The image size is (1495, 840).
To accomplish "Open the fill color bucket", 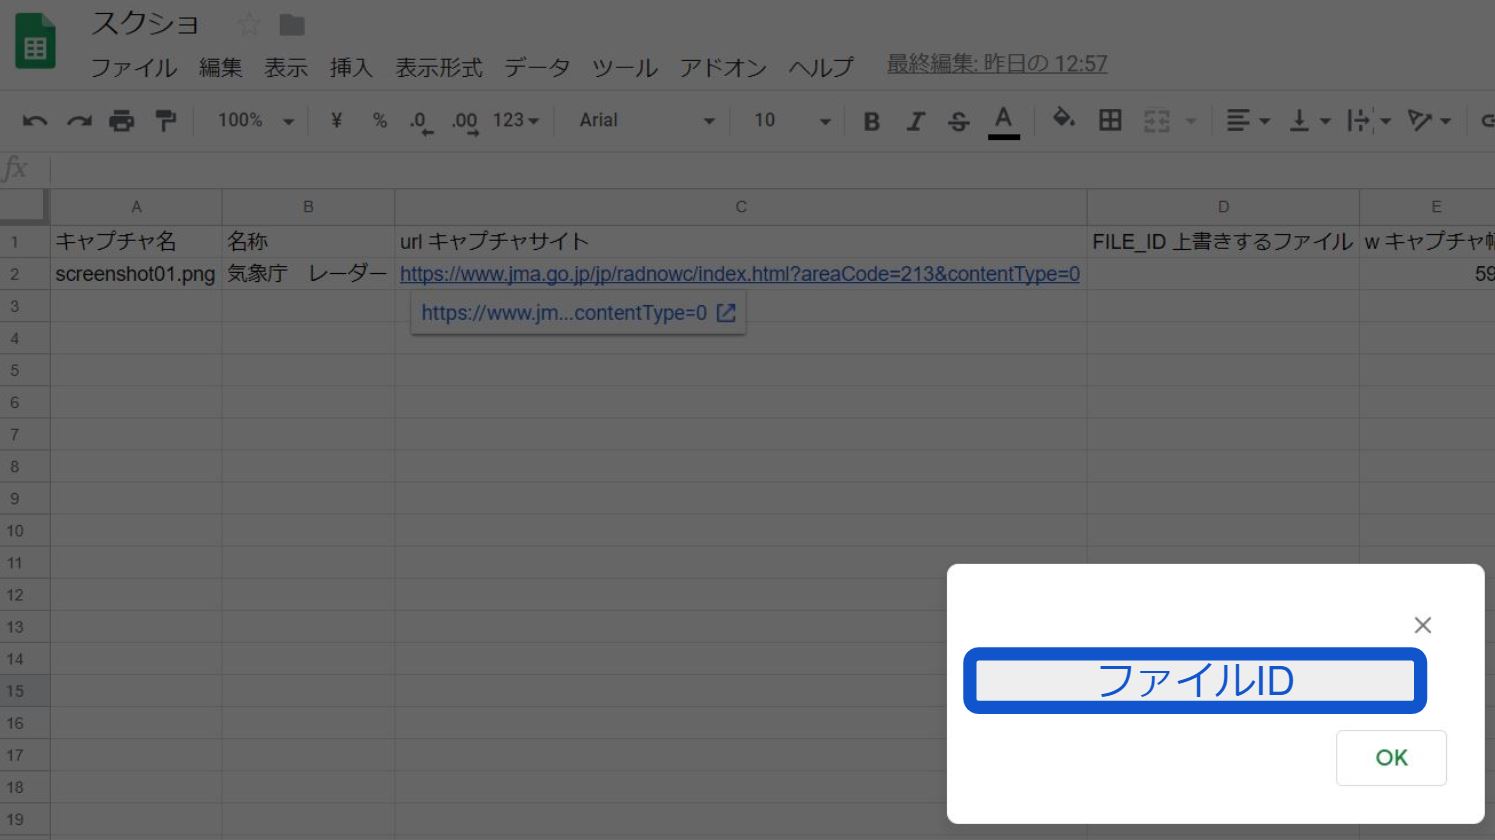I will (1063, 120).
